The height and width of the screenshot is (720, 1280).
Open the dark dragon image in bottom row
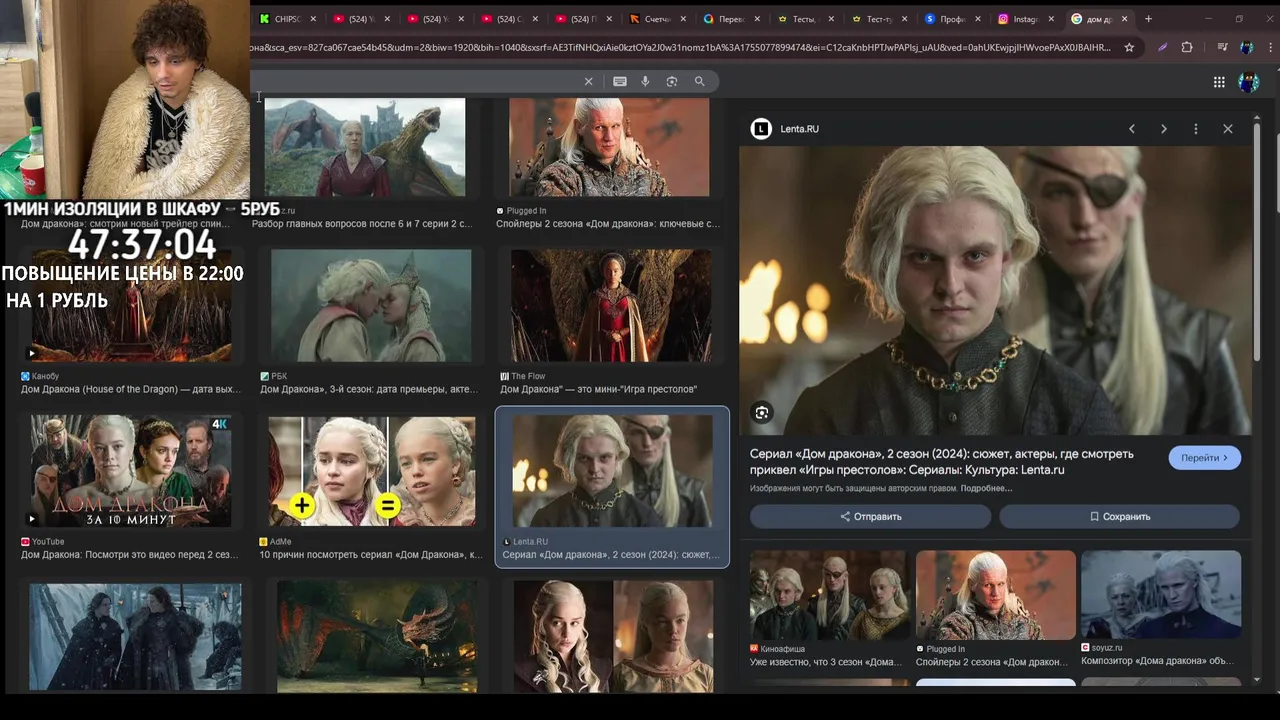377,637
